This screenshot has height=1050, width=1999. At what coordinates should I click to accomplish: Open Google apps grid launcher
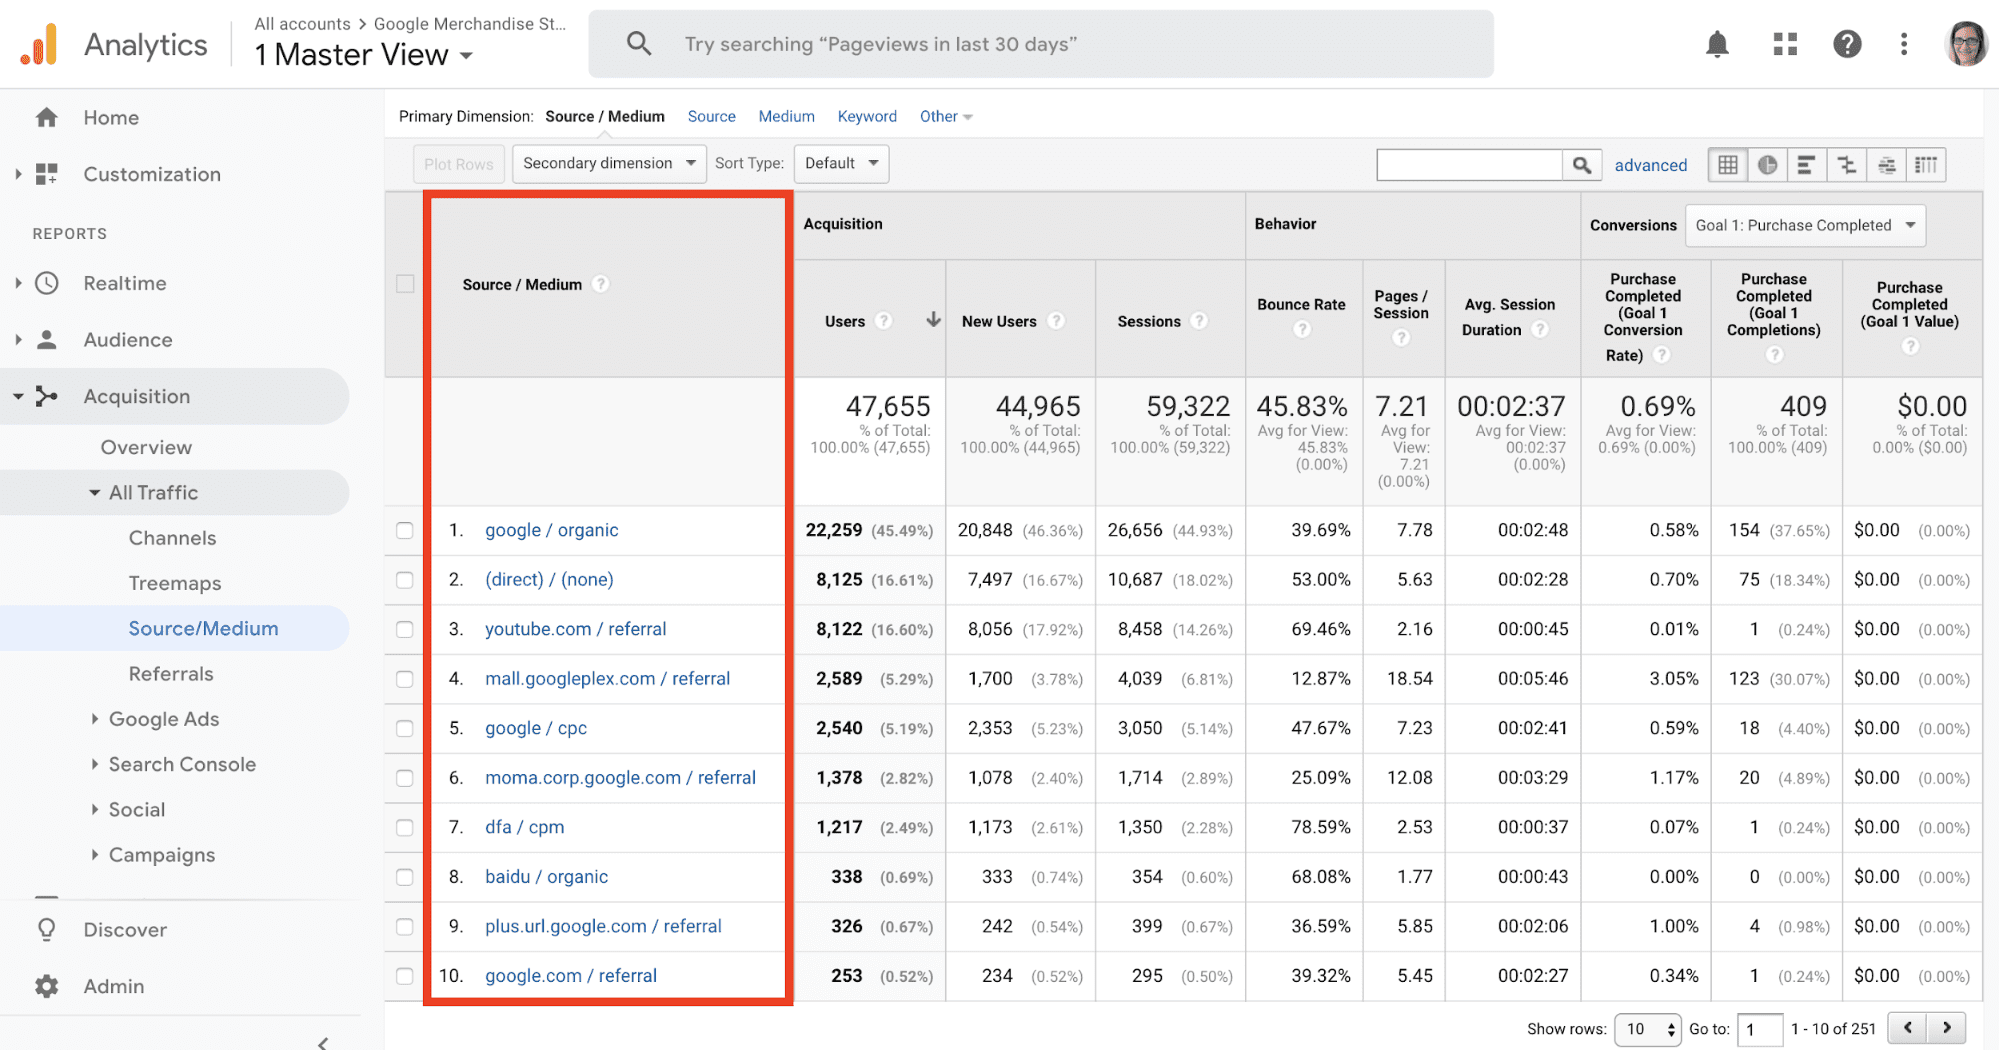pyautogui.click(x=1785, y=43)
